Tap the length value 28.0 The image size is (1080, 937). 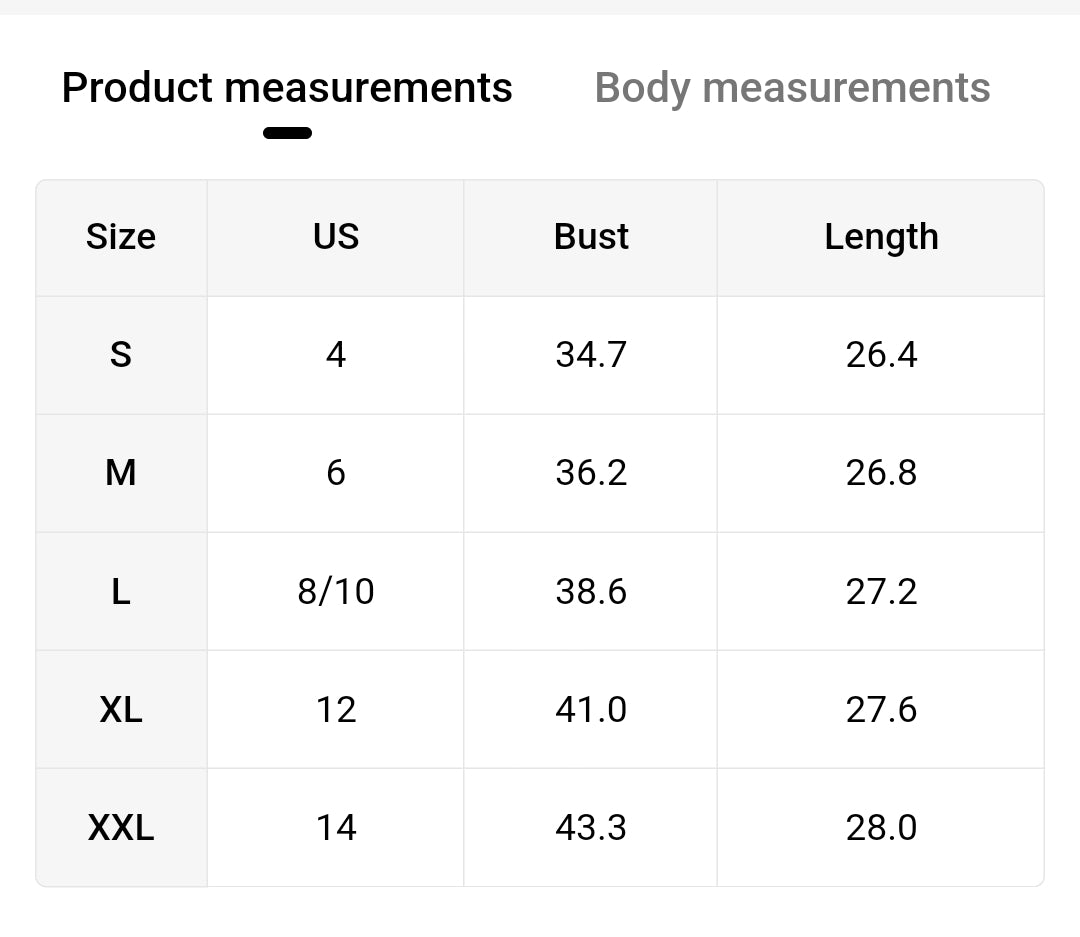881,827
